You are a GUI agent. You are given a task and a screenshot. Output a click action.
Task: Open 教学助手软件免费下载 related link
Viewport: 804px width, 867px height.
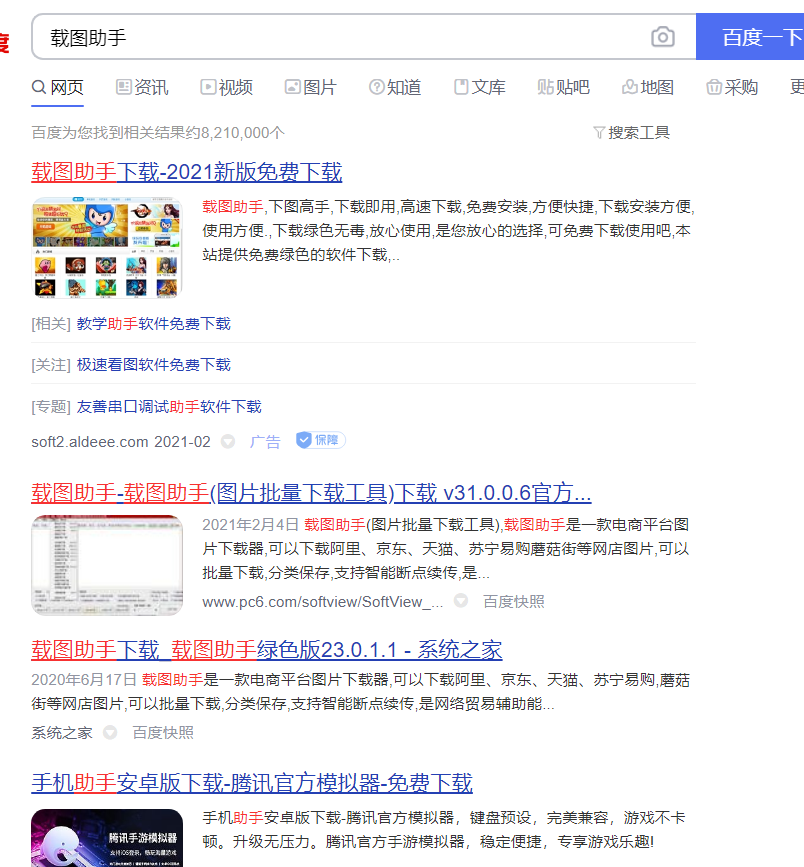[x=154, y=324]
